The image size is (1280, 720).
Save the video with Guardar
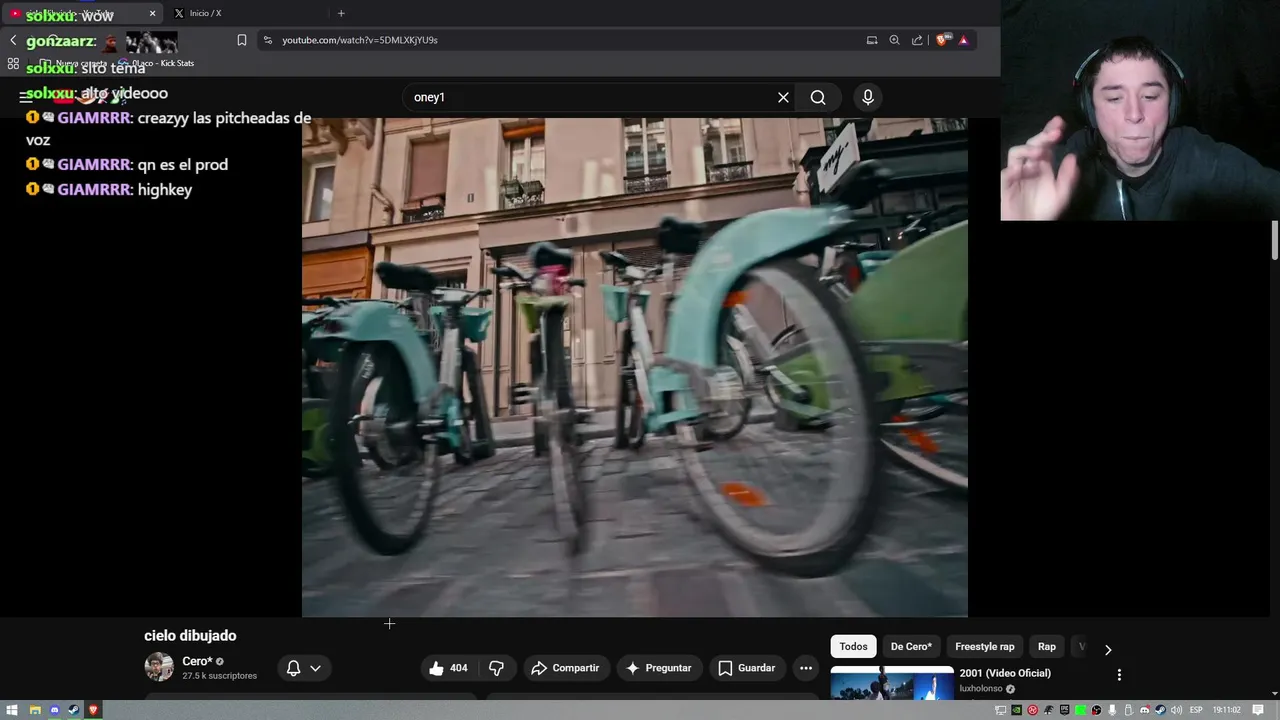[x=747, y=668]
